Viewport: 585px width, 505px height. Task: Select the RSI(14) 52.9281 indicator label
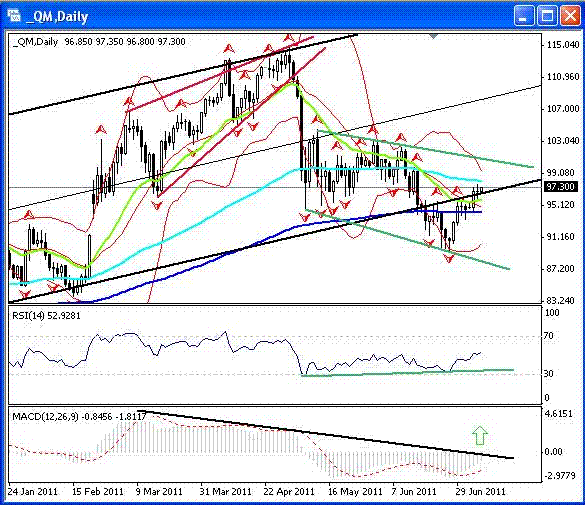[x=46, y=316]
